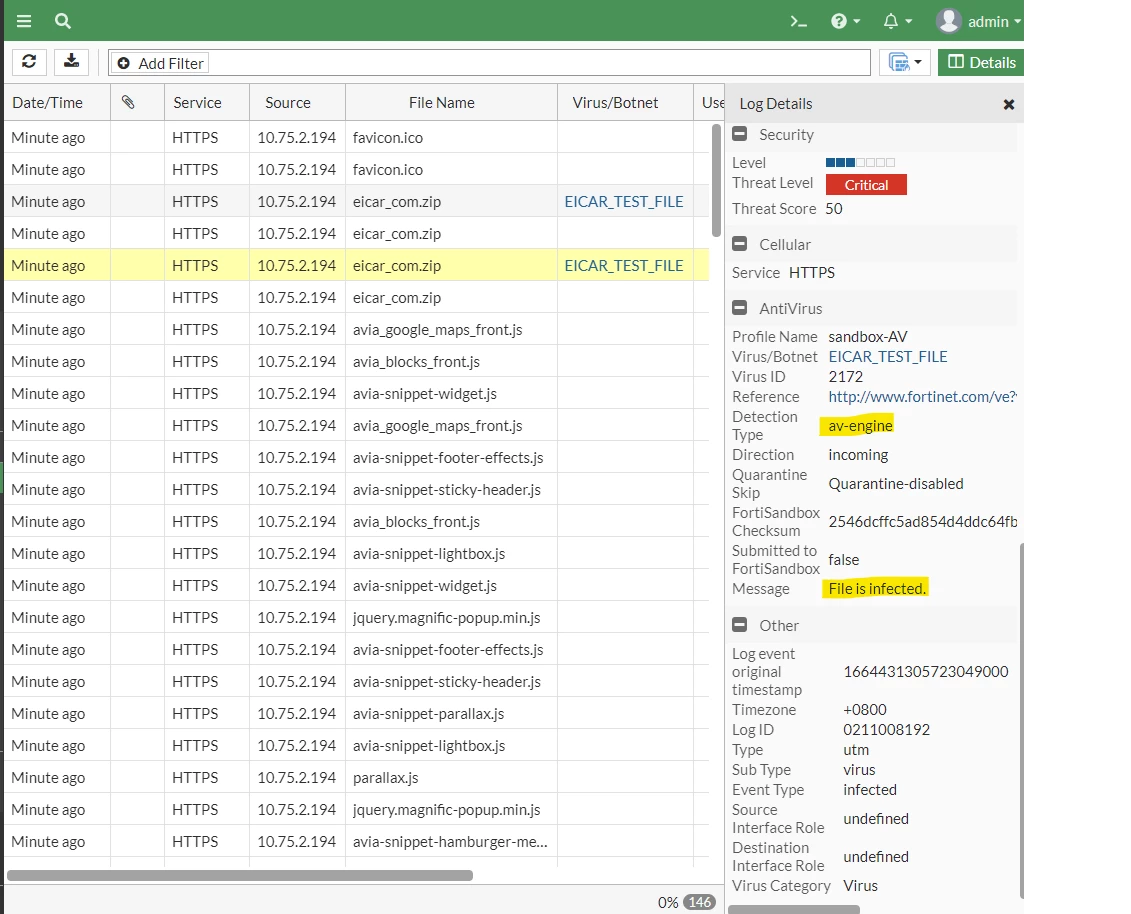
Task: Click the Threat Score value 50
Action: [x=834, y=208]
